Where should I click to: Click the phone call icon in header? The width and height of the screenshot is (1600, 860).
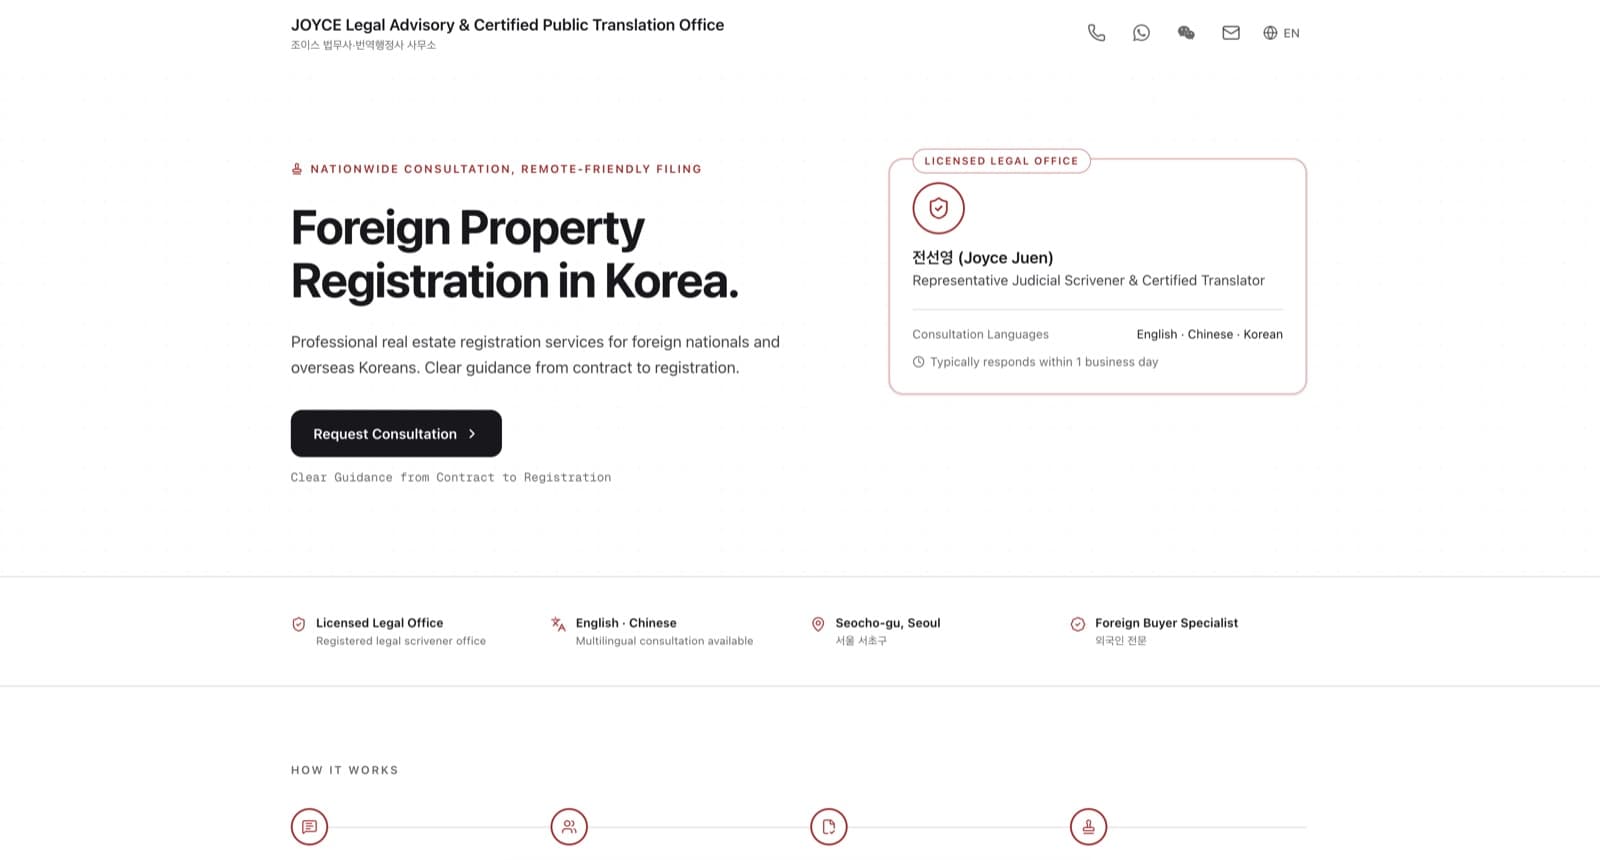coord(1096,33)
